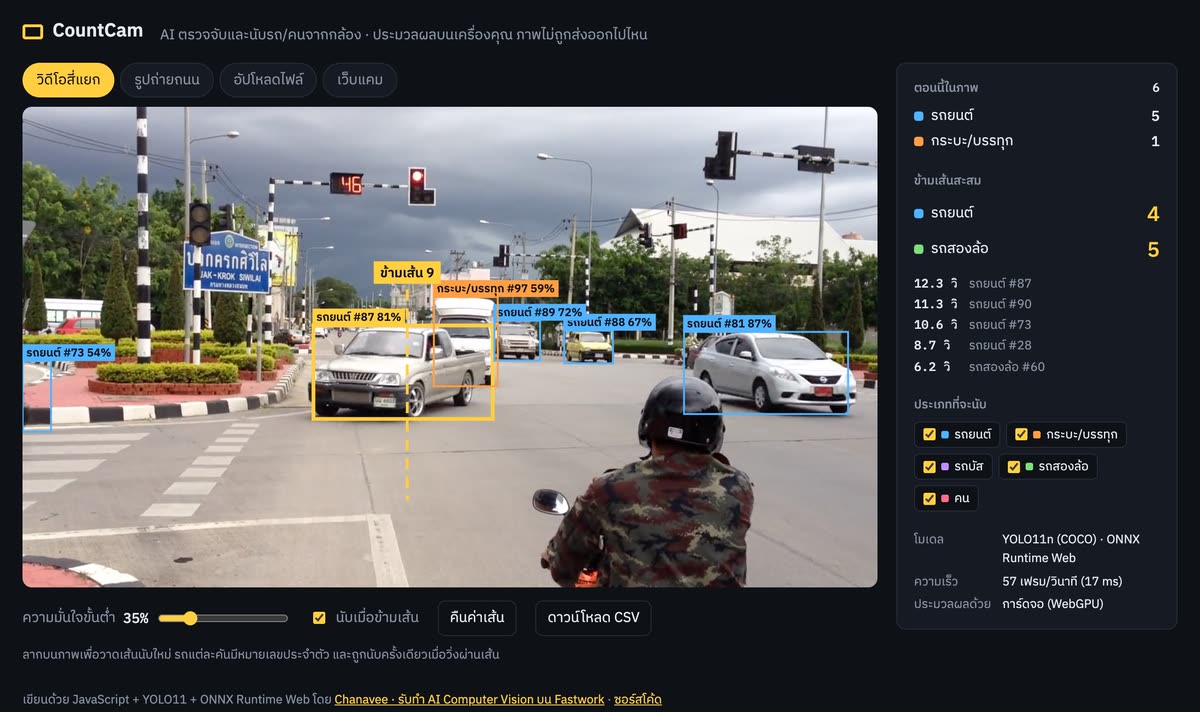Click the CountCam yellow logo icon

33,32
